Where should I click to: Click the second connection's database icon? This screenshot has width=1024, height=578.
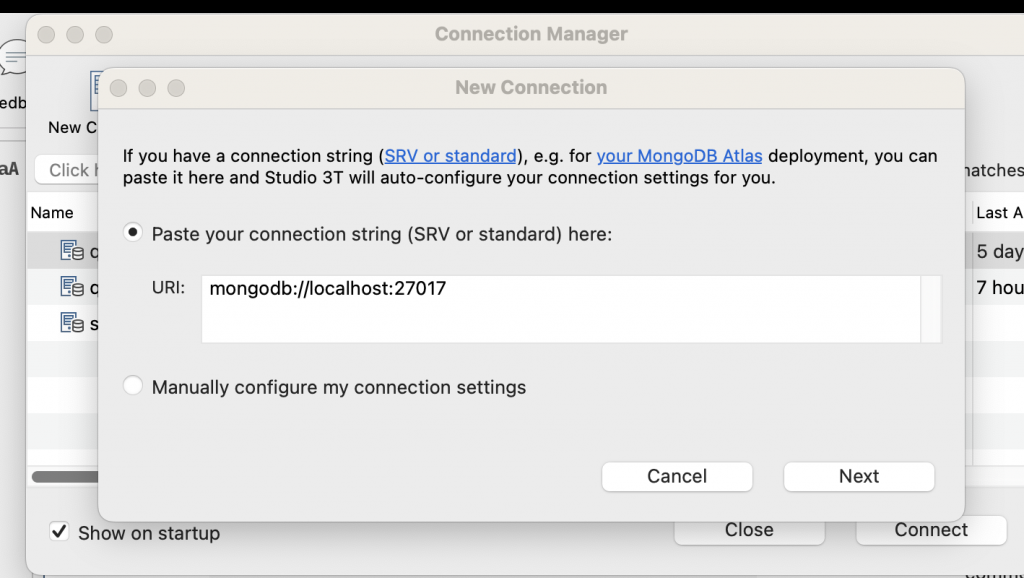[x=72, y=288]
